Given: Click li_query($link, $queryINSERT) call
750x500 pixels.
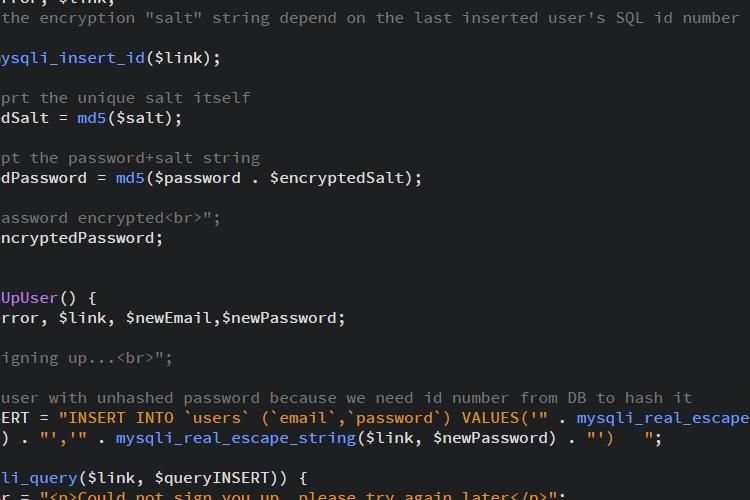Looking at the screenshot, I should 143,478.
